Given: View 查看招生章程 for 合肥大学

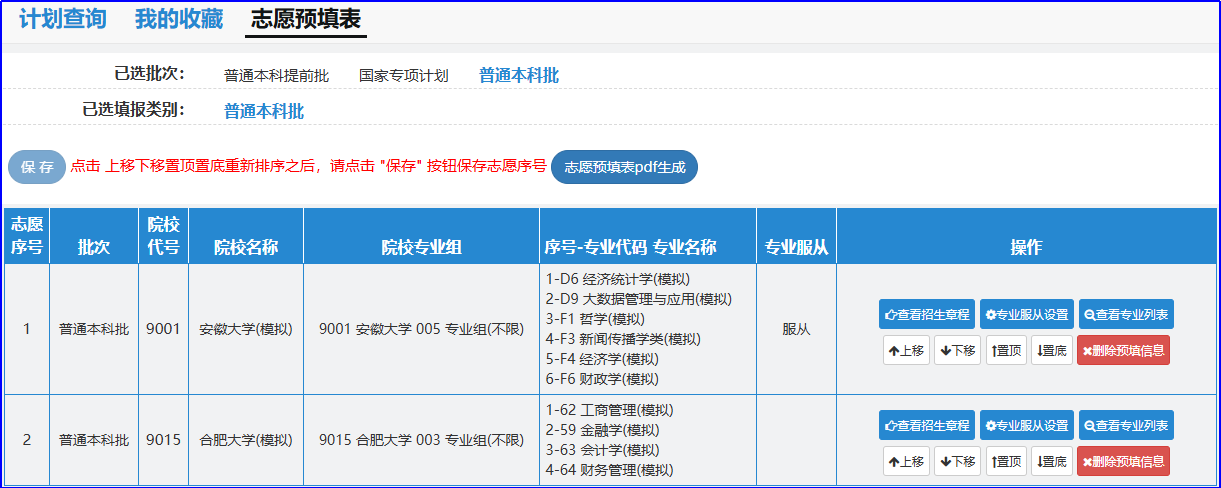Looking at the screenshot, I should coord(927,425).
